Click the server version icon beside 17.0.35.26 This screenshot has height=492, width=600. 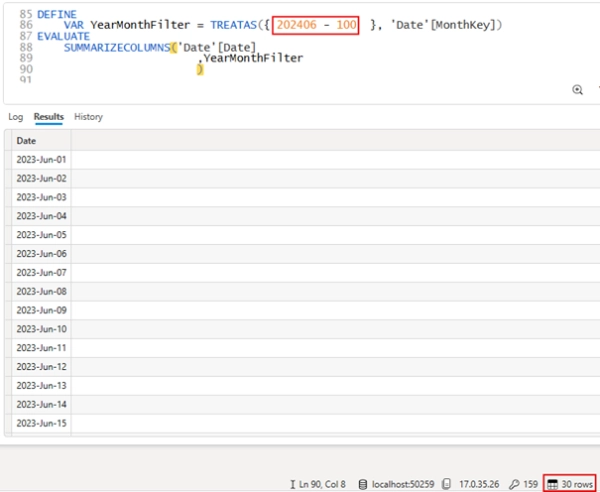pos(448,484)
